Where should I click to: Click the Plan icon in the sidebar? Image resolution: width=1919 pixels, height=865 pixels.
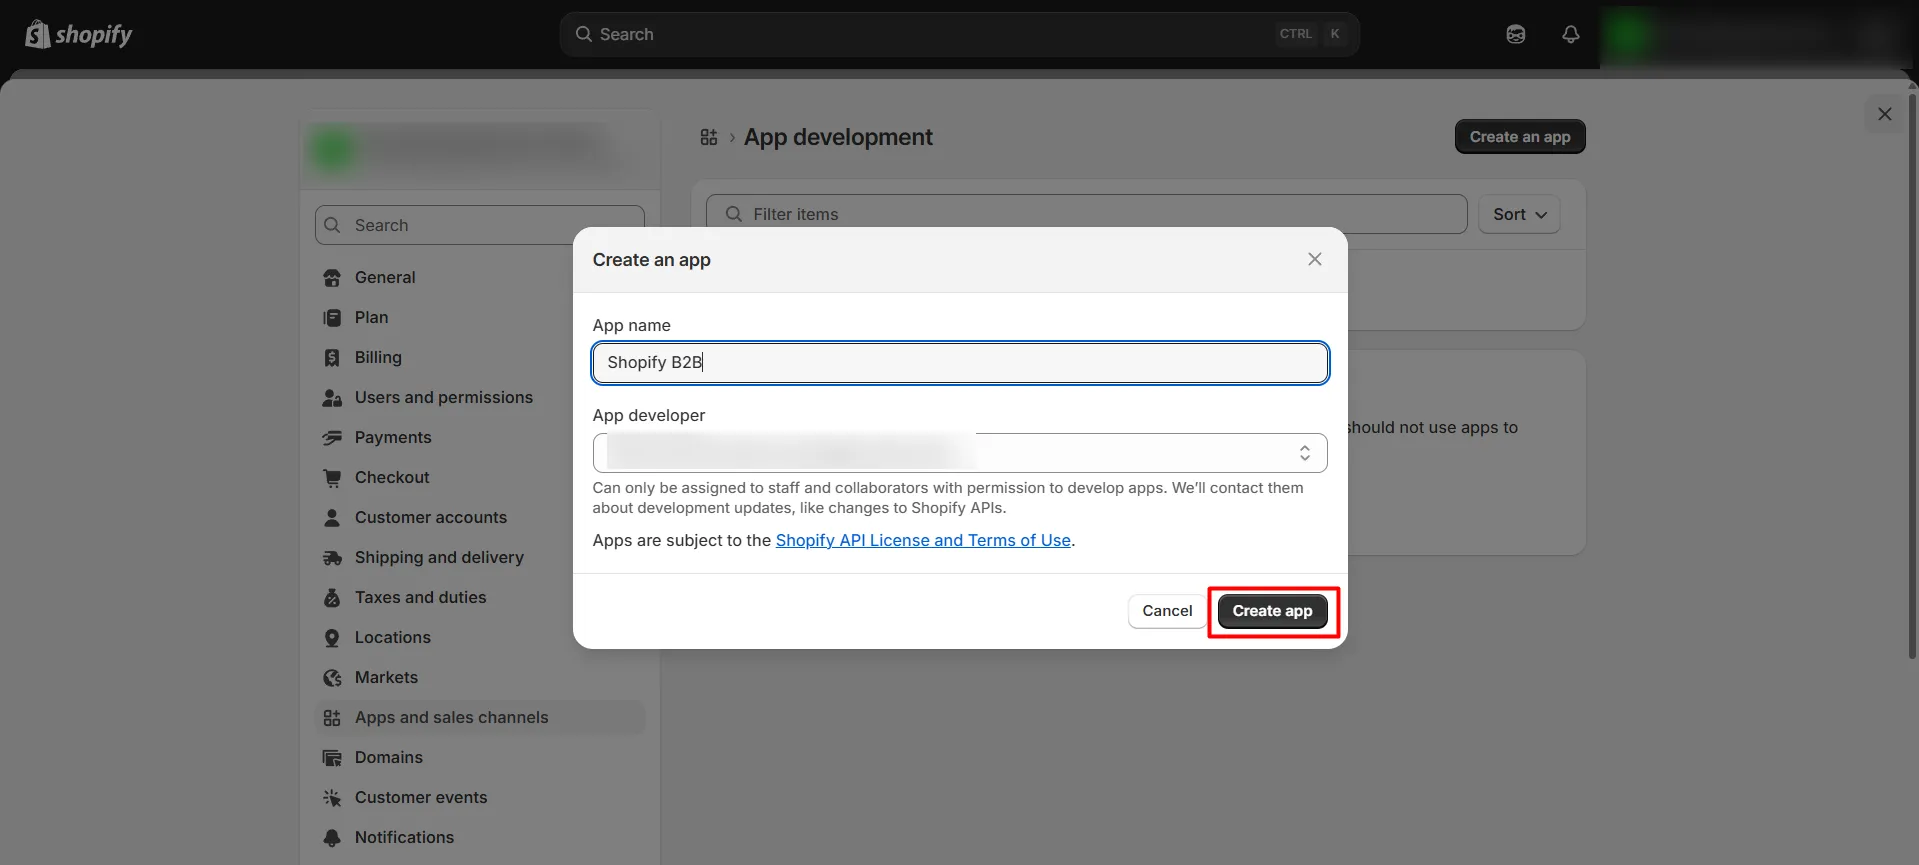pos(332,318)
